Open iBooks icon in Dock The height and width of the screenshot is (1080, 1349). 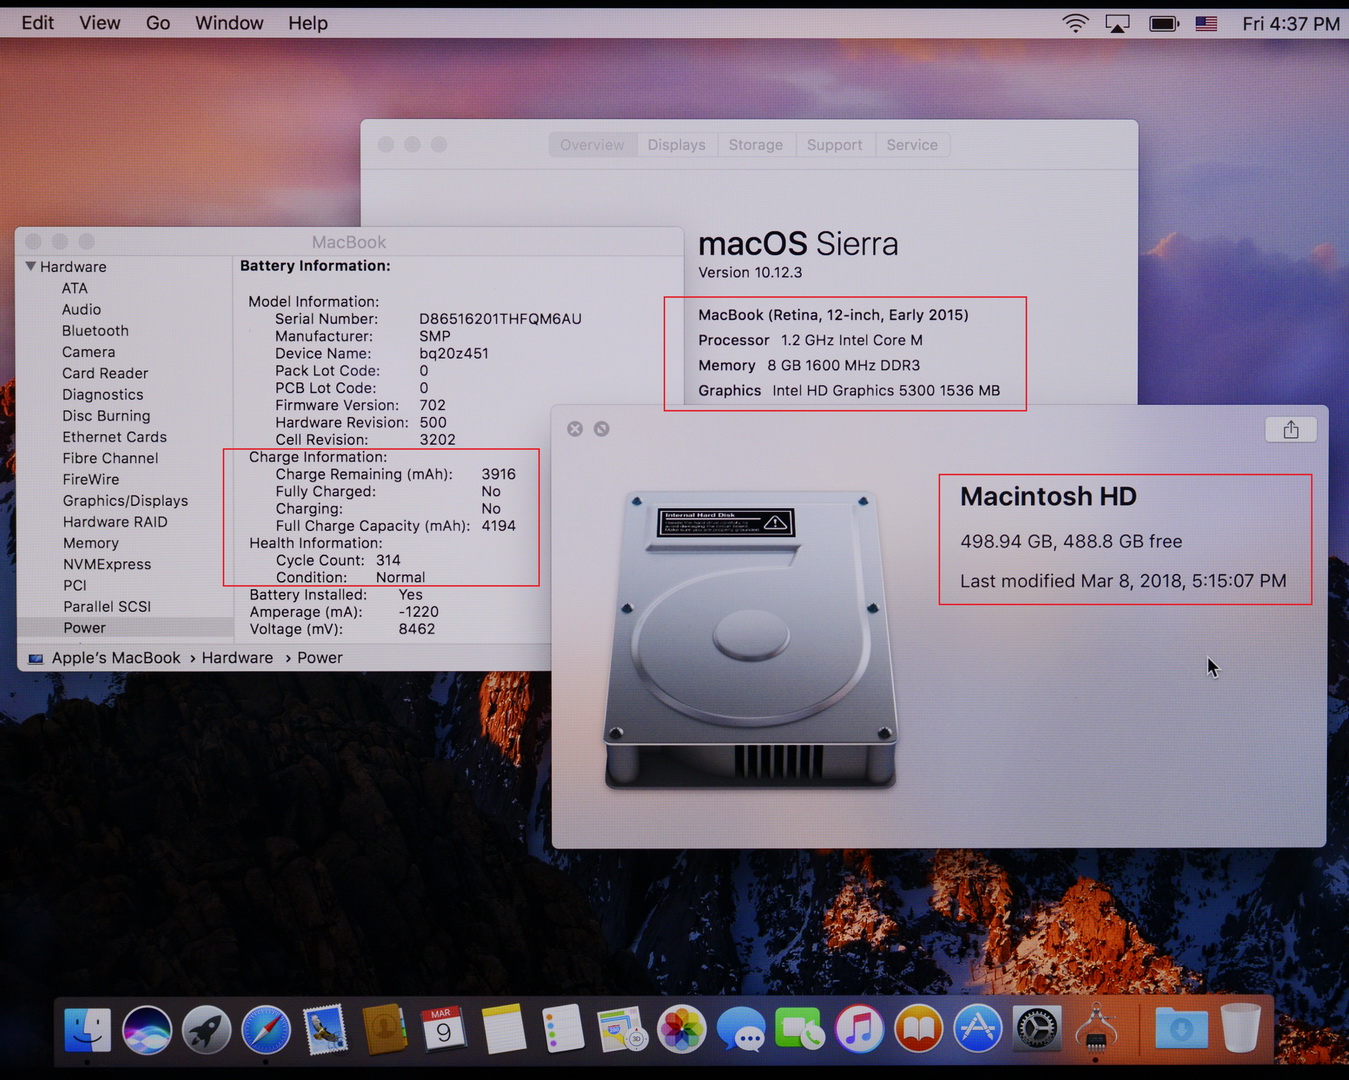point(919,1029)
